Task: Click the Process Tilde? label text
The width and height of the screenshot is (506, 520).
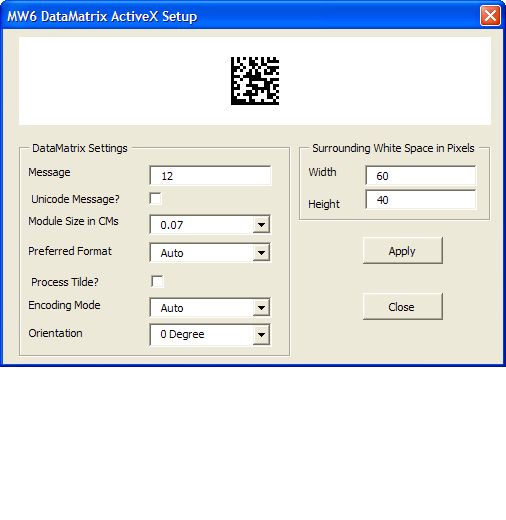Action: (65, 282)
